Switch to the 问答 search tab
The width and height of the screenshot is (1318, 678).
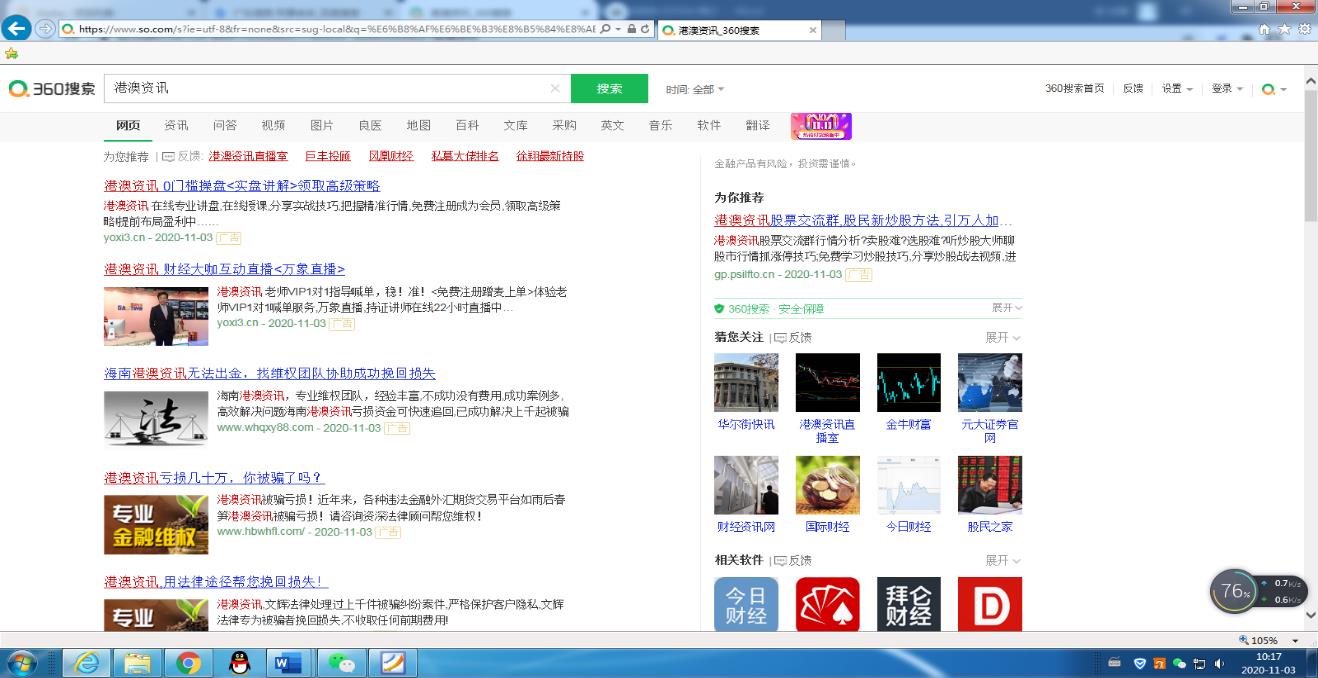tap(225, 125)
